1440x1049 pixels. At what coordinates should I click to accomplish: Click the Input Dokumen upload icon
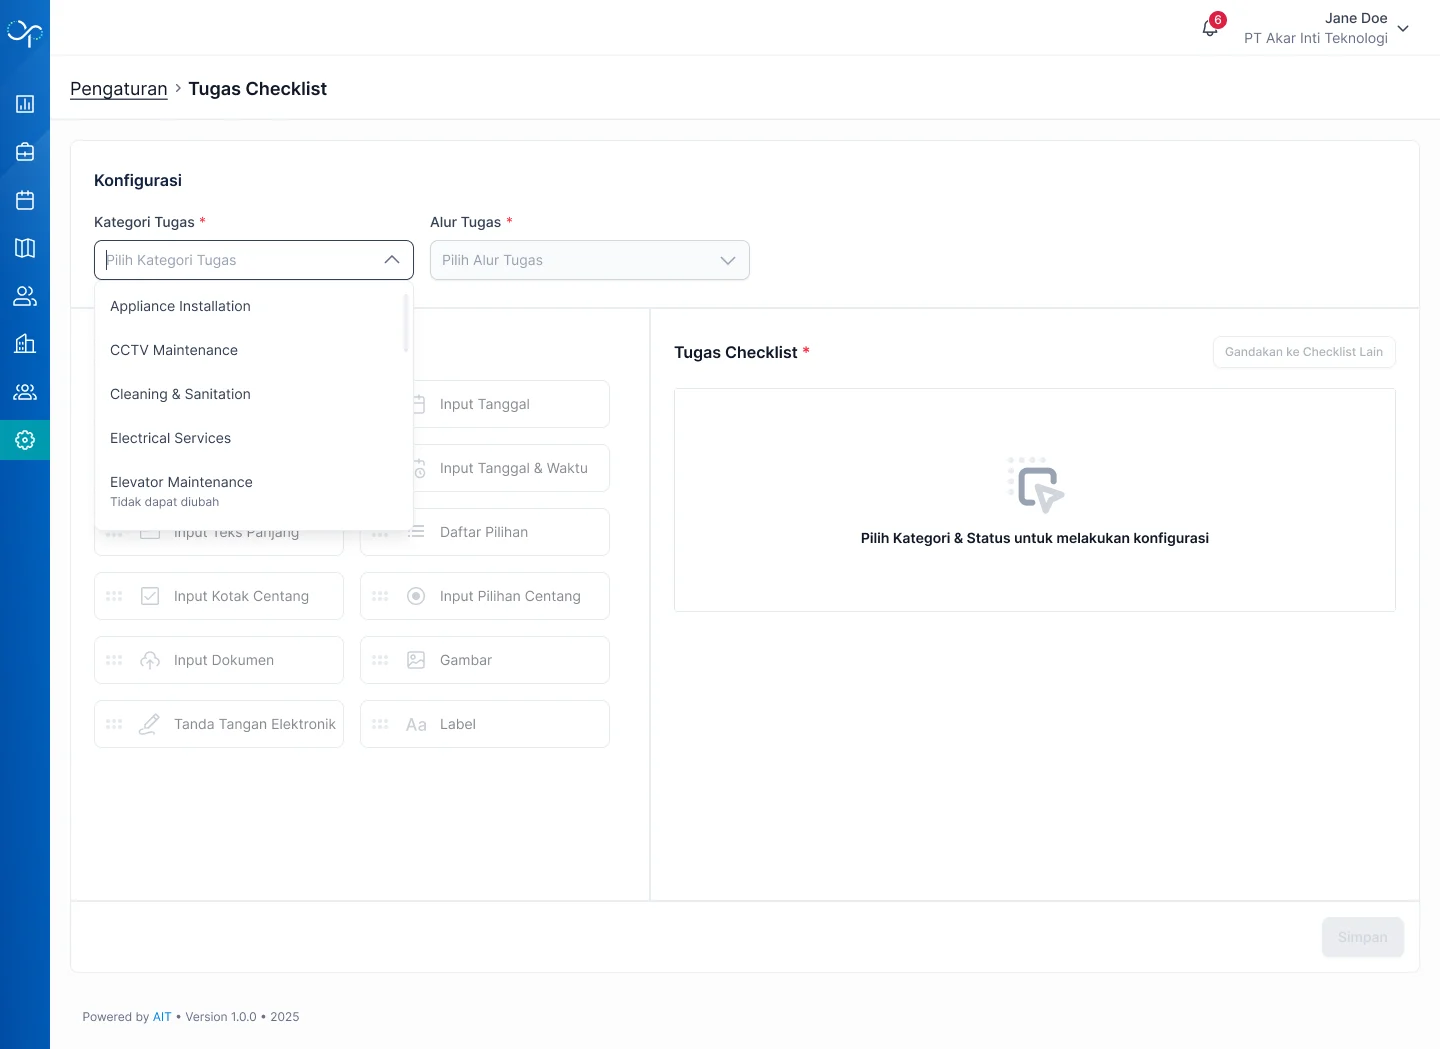(x=150, y=660)
